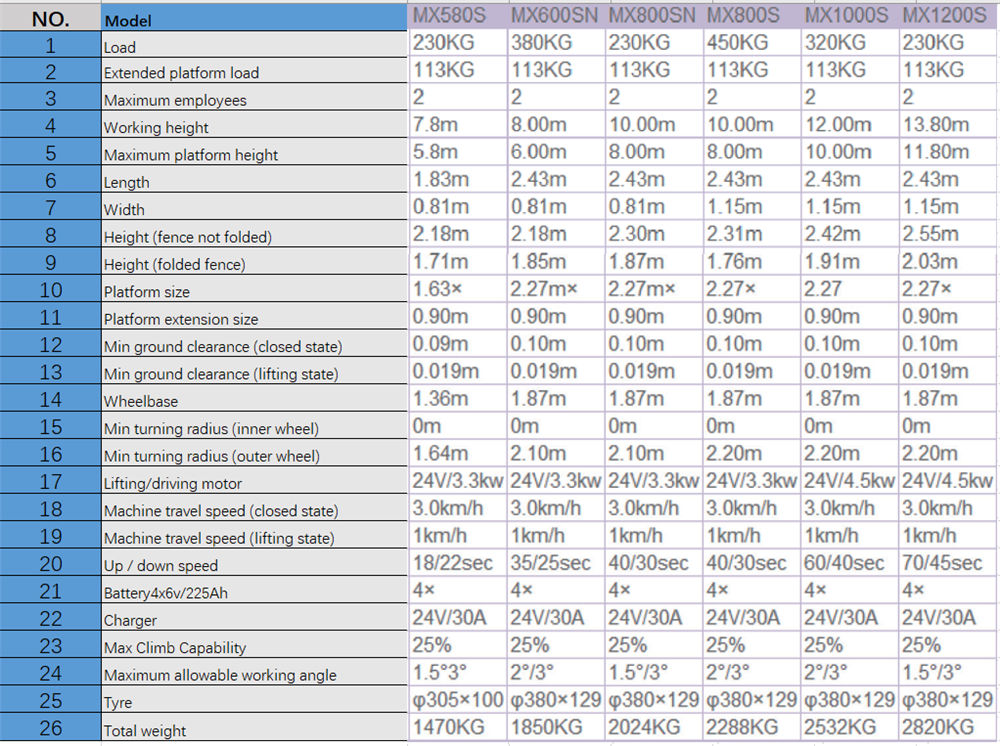
Task: Select the MX800SN column header
Action: [652, 15]
